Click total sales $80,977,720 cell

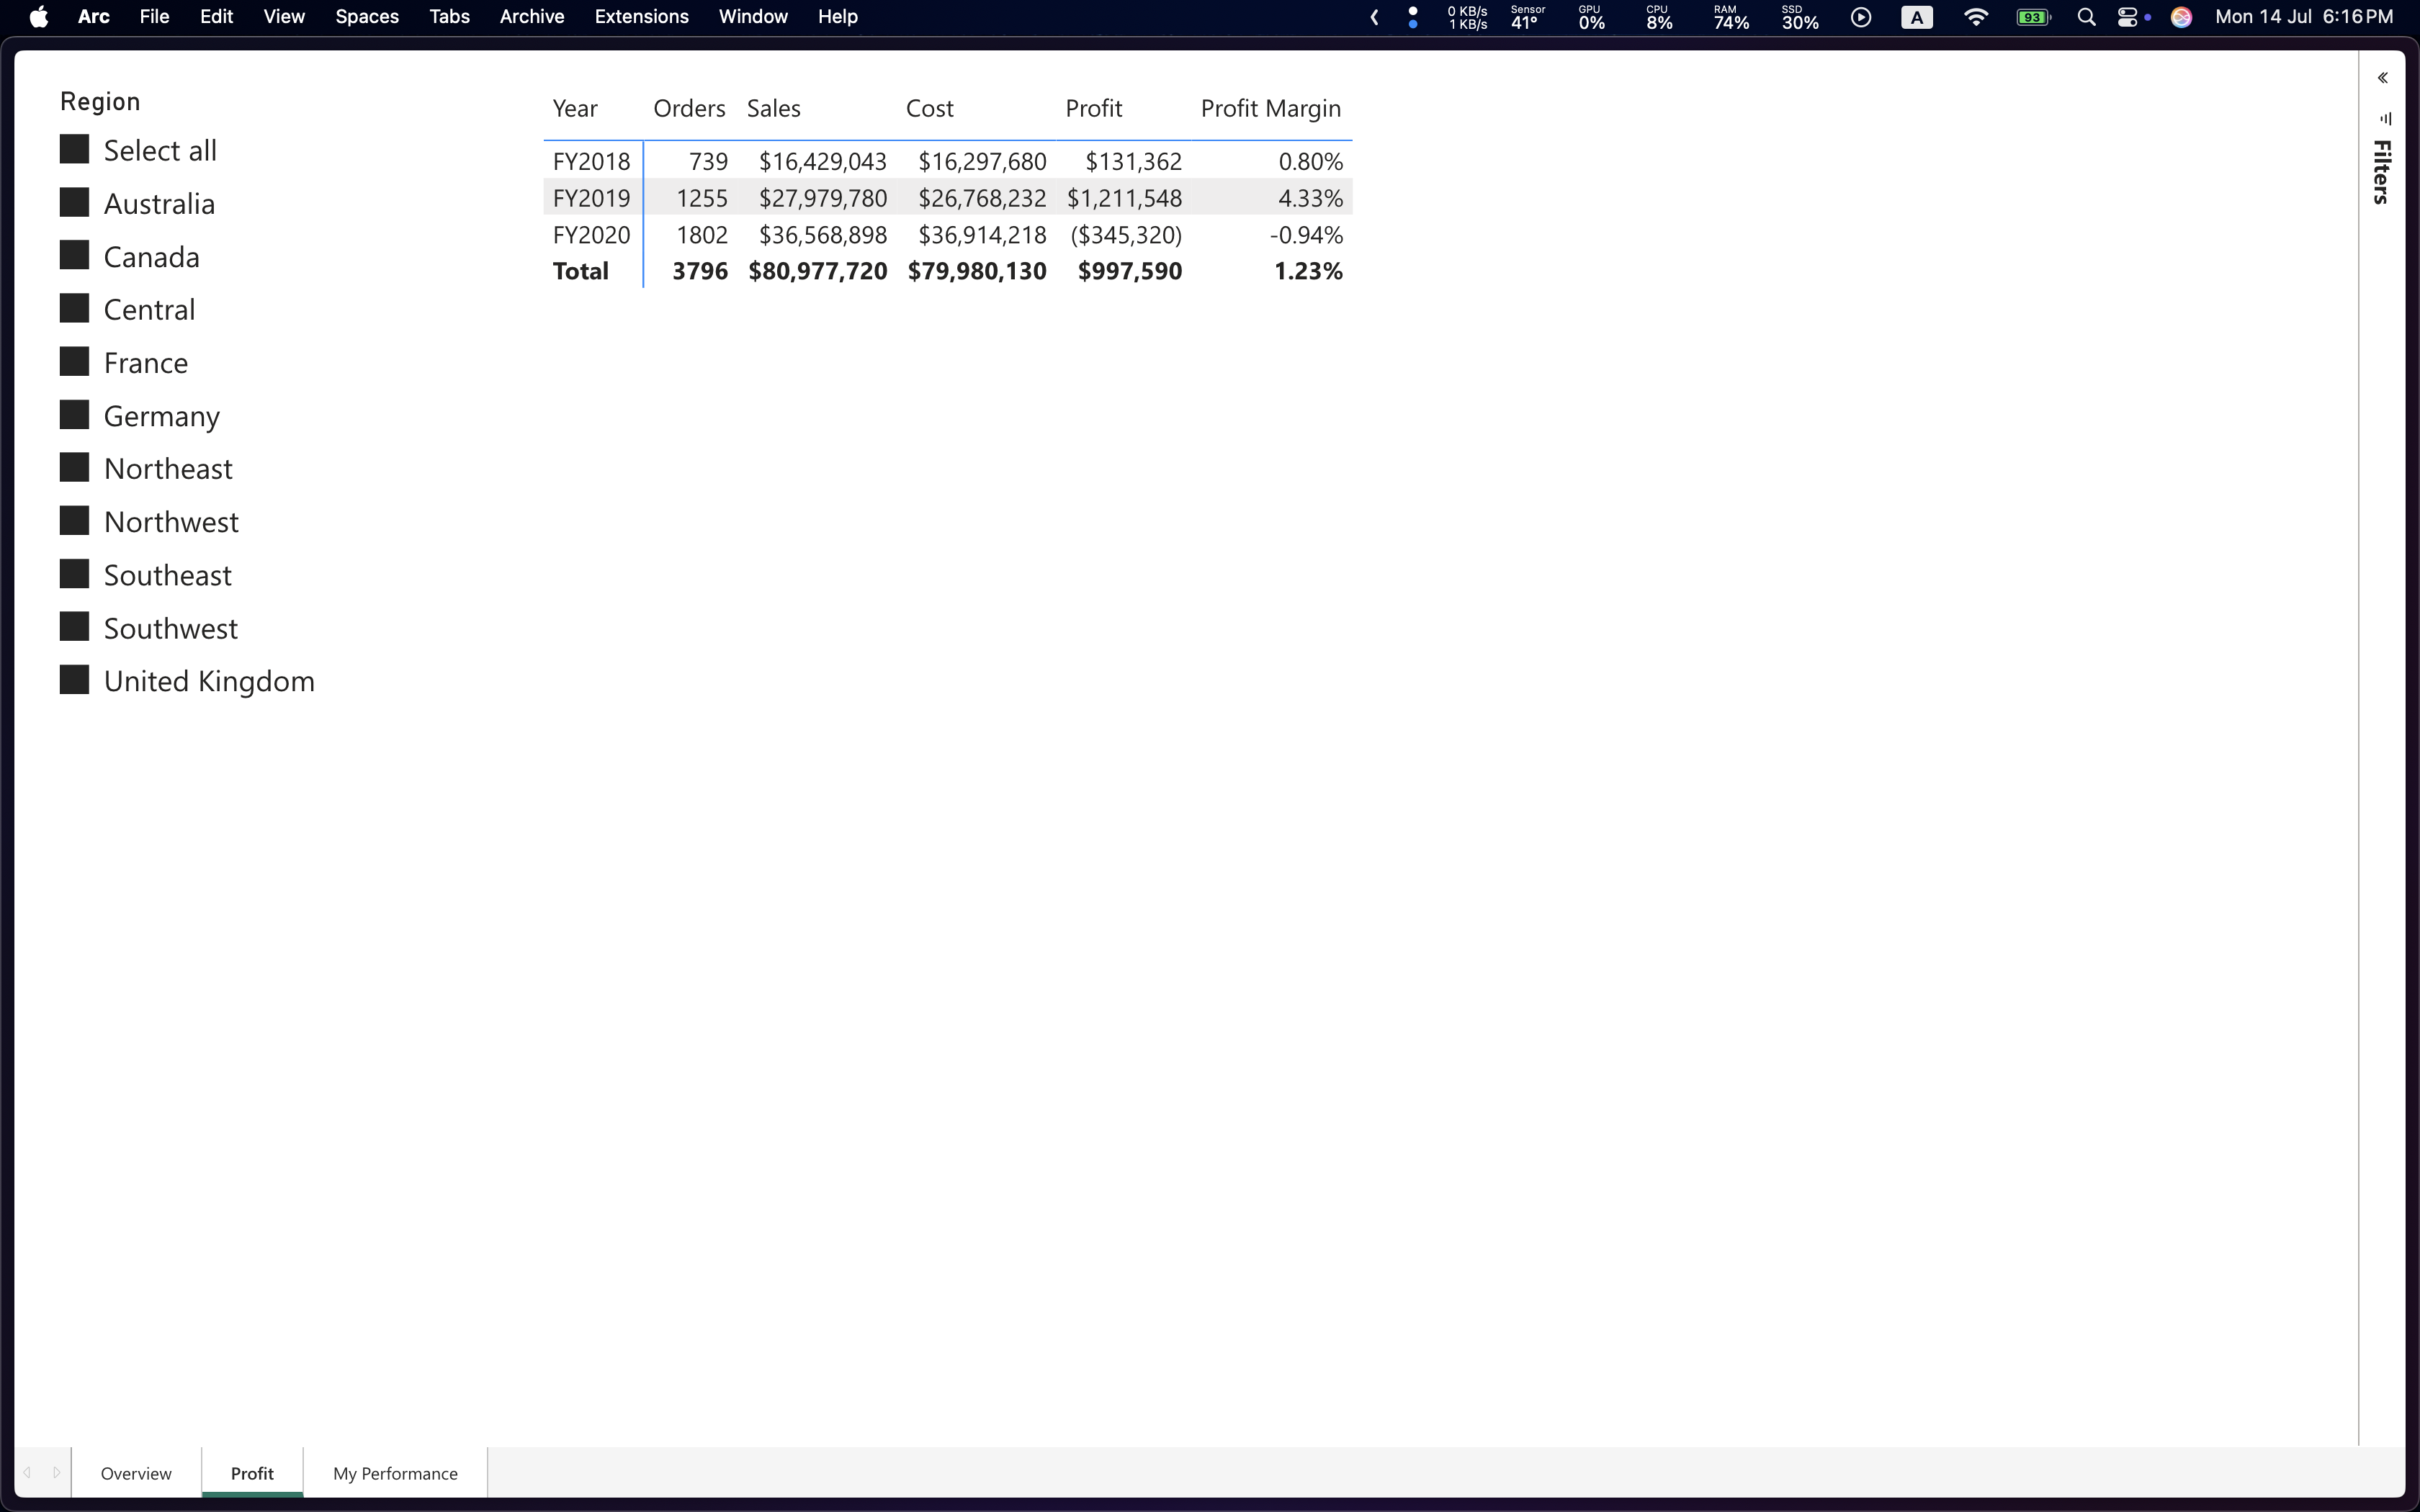pyautogui.click(x=818, y=271)
